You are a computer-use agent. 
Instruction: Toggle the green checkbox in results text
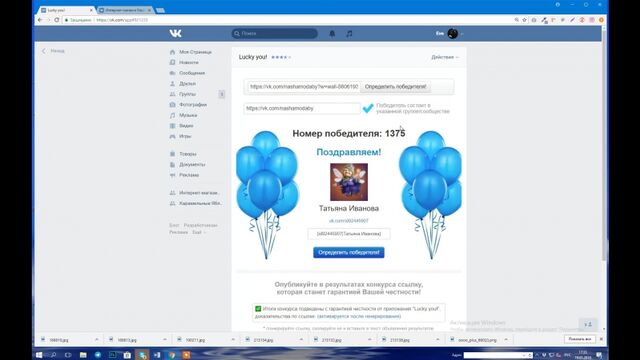pyautogui.click(x=258, y=309)
